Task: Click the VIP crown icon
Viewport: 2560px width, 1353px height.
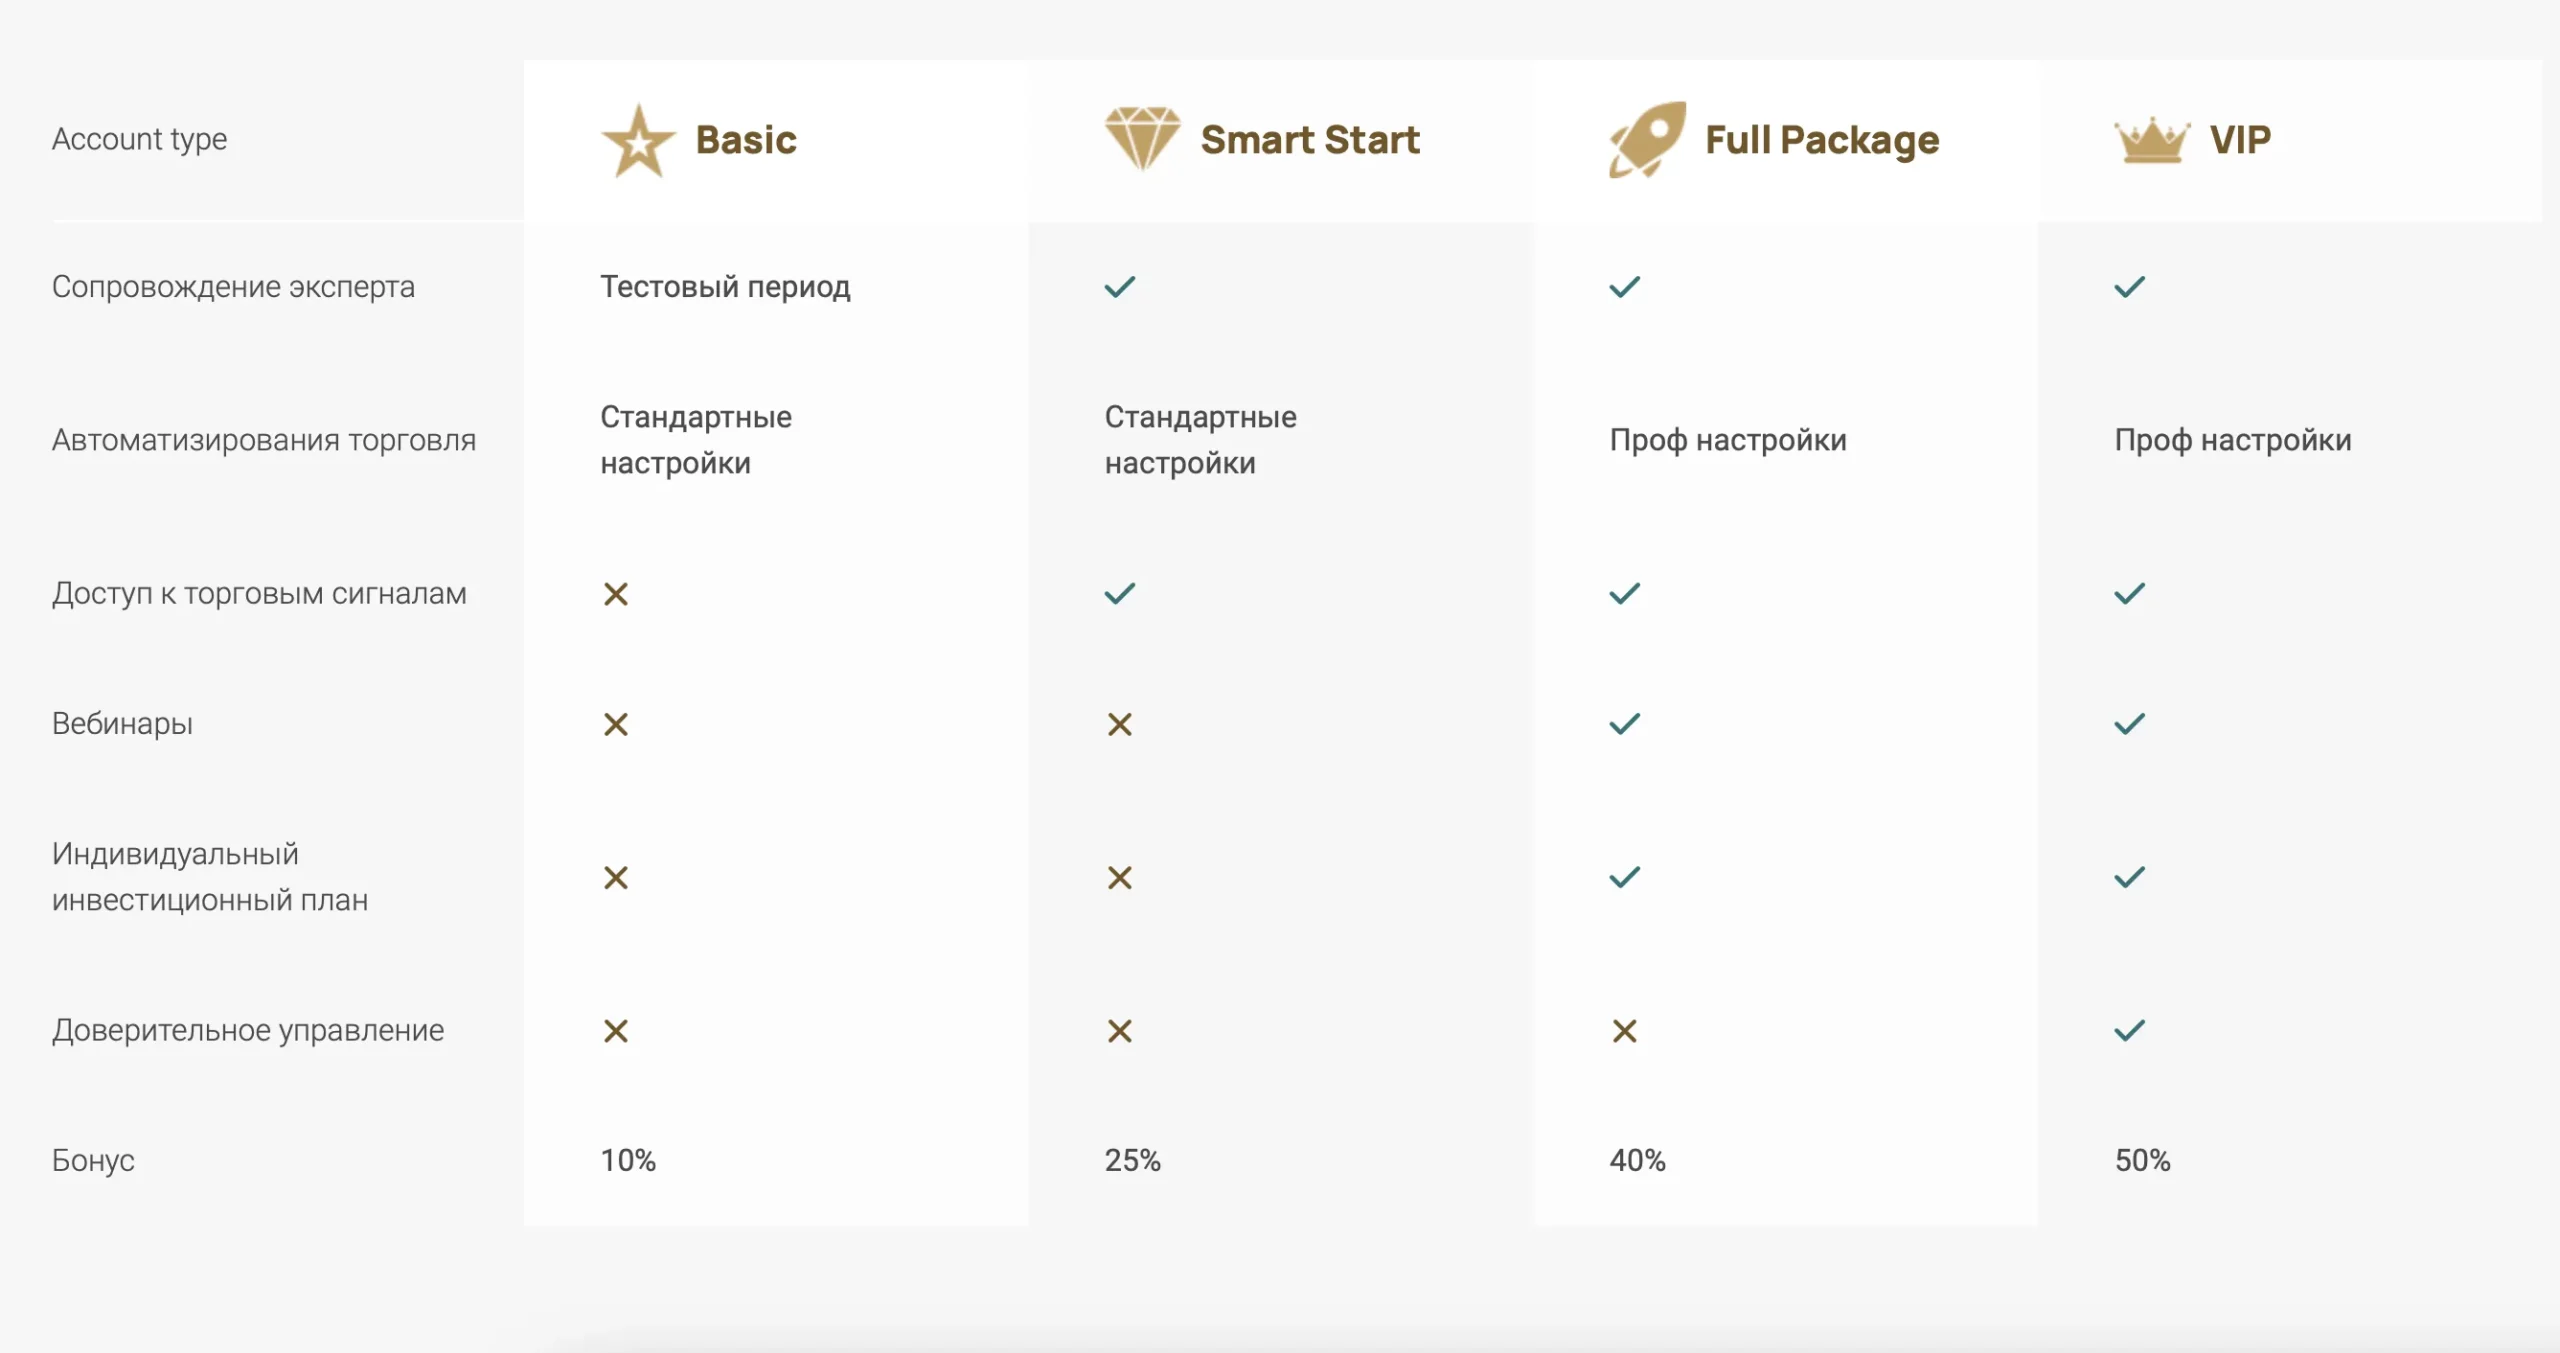Action: click(2152, 140)
